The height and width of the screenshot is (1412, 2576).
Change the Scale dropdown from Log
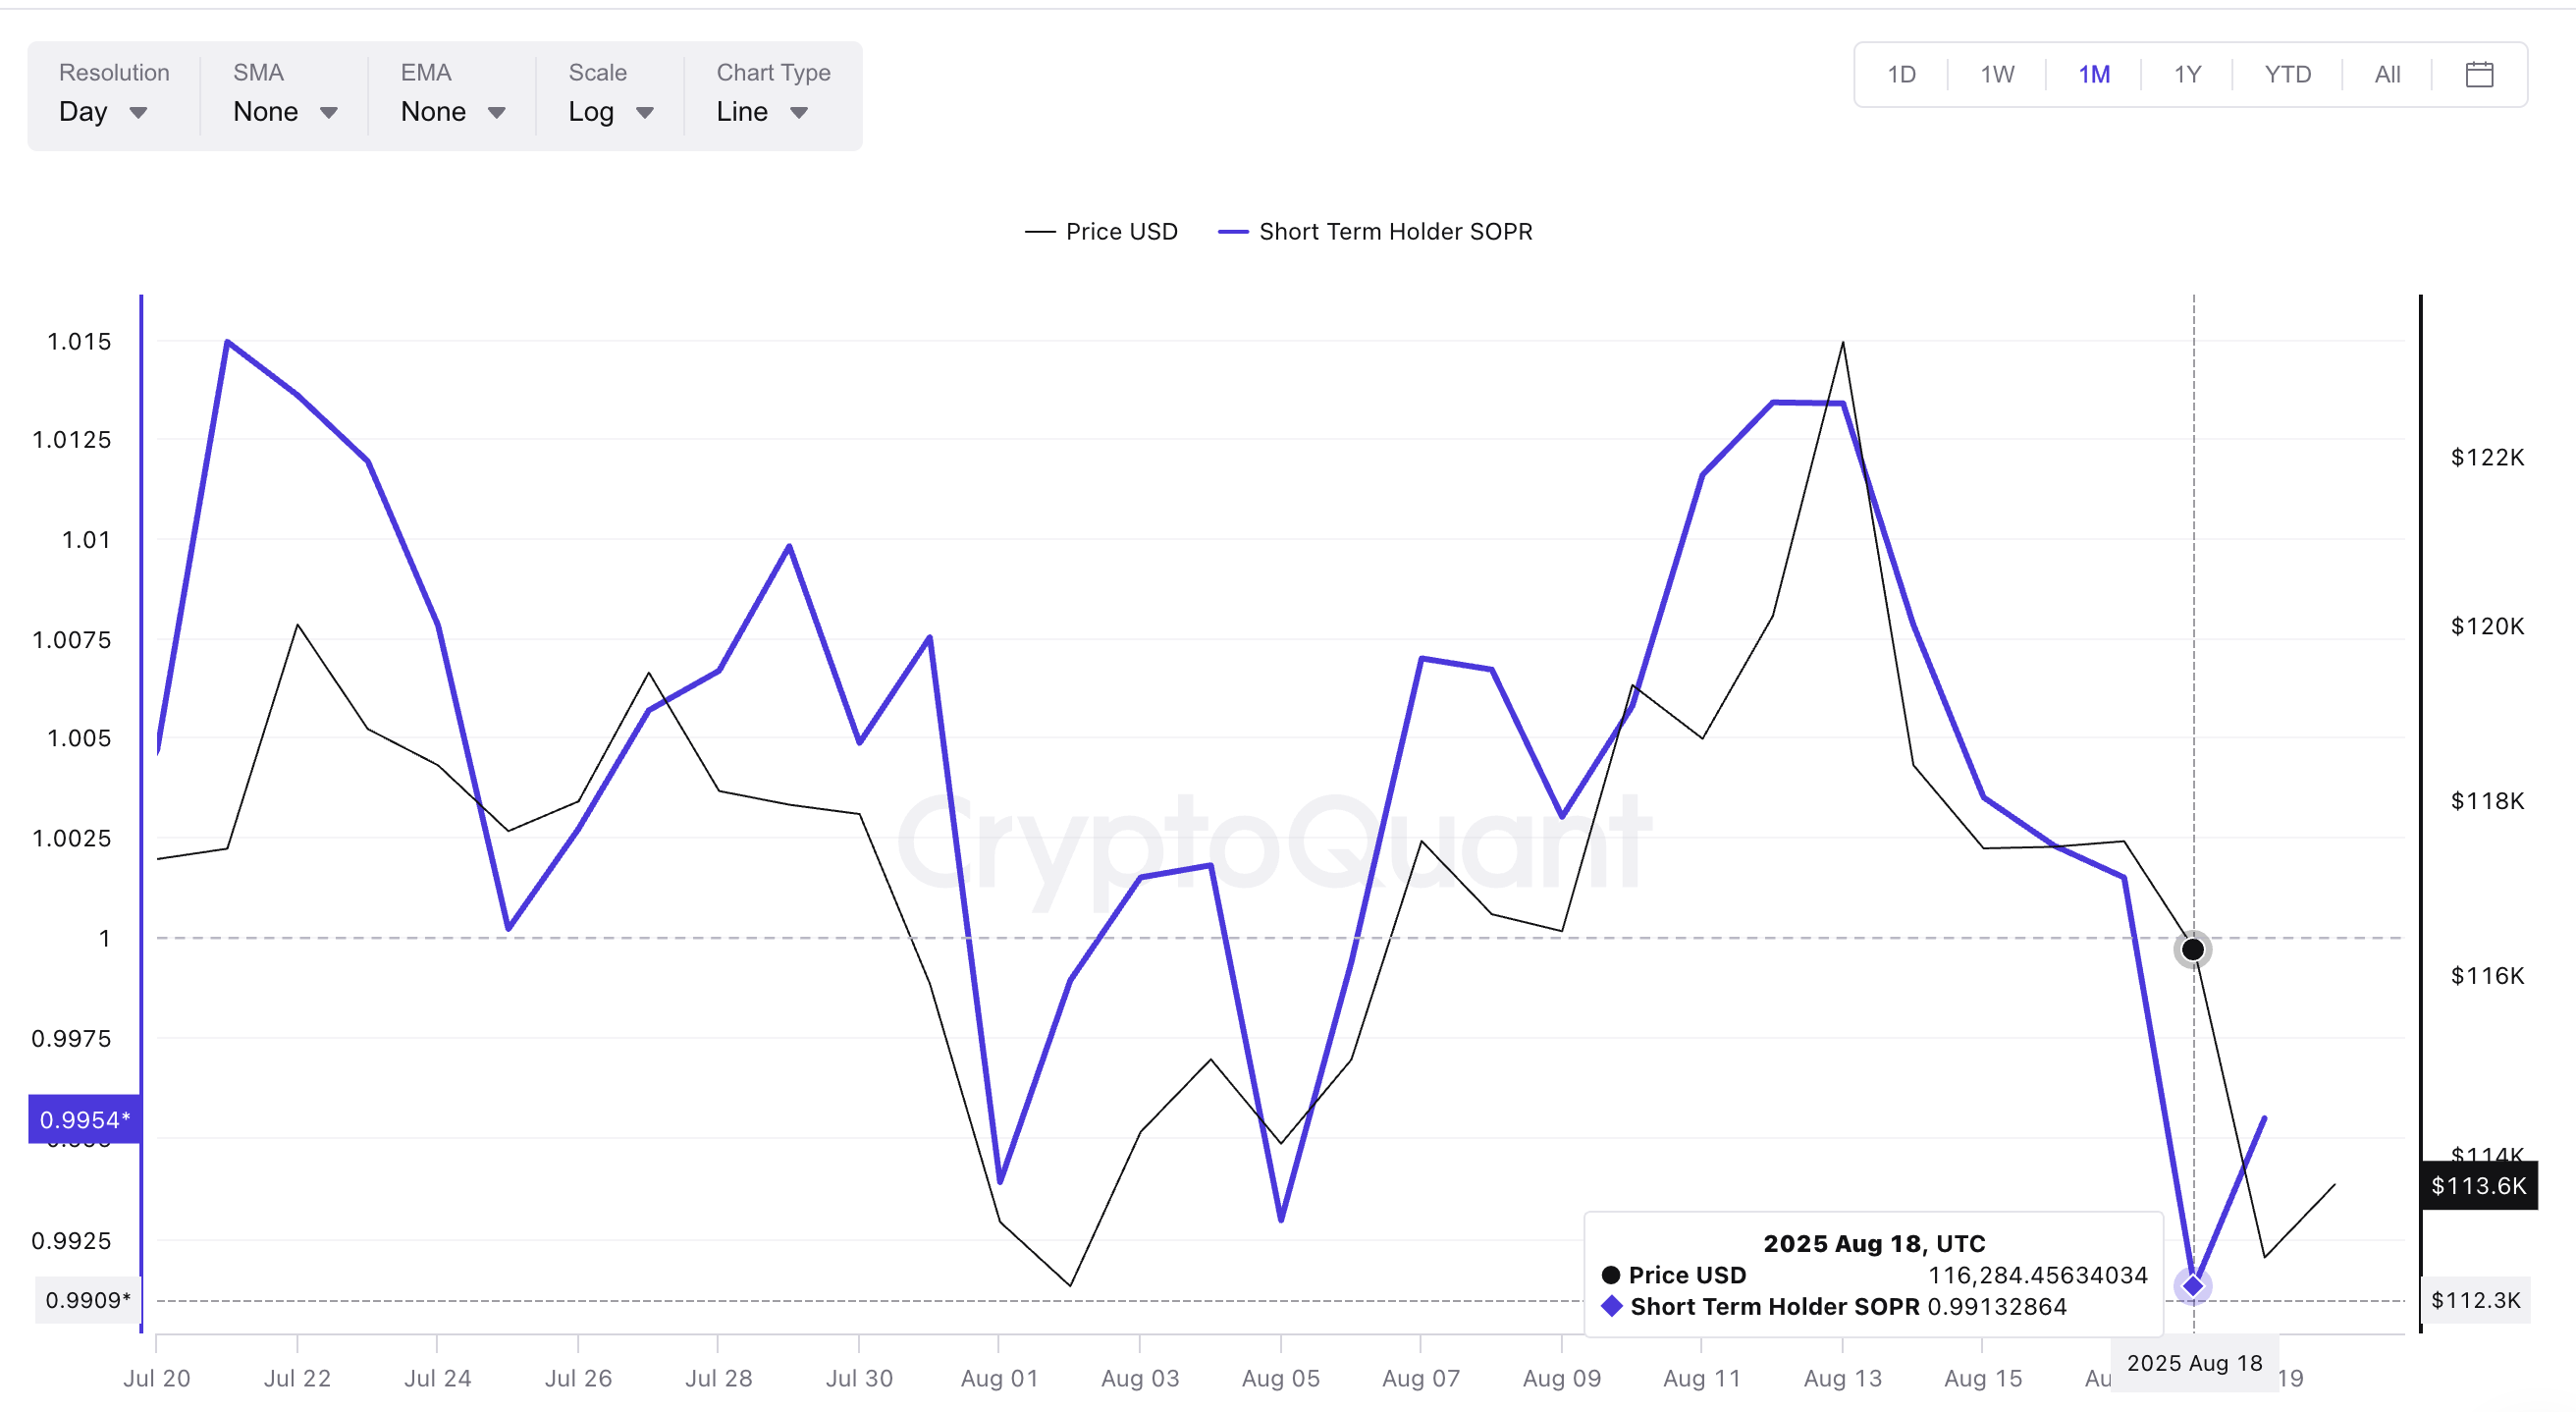click(606, 112)
